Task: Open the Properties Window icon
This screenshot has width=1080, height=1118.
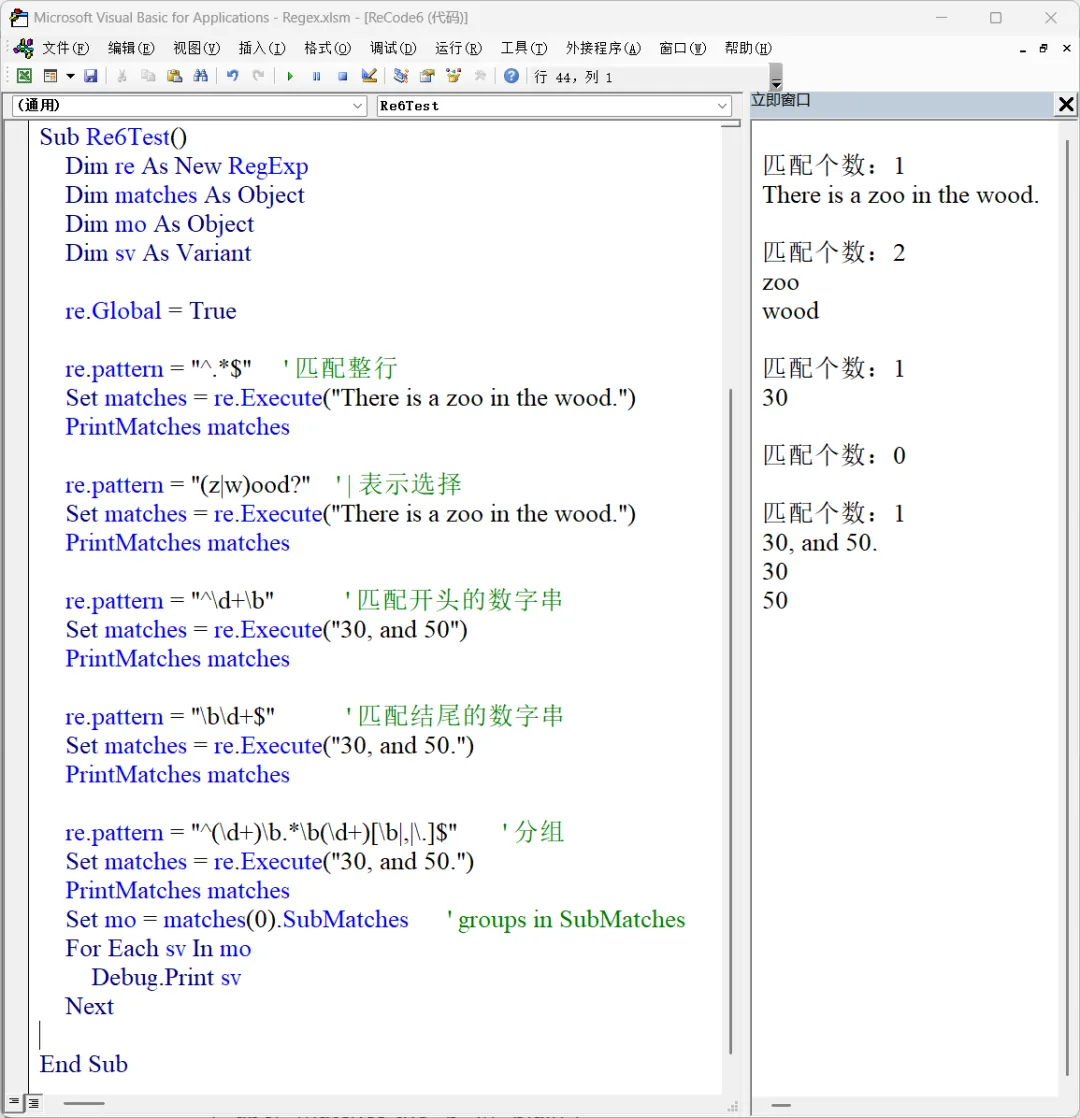Action: point(427,76)
